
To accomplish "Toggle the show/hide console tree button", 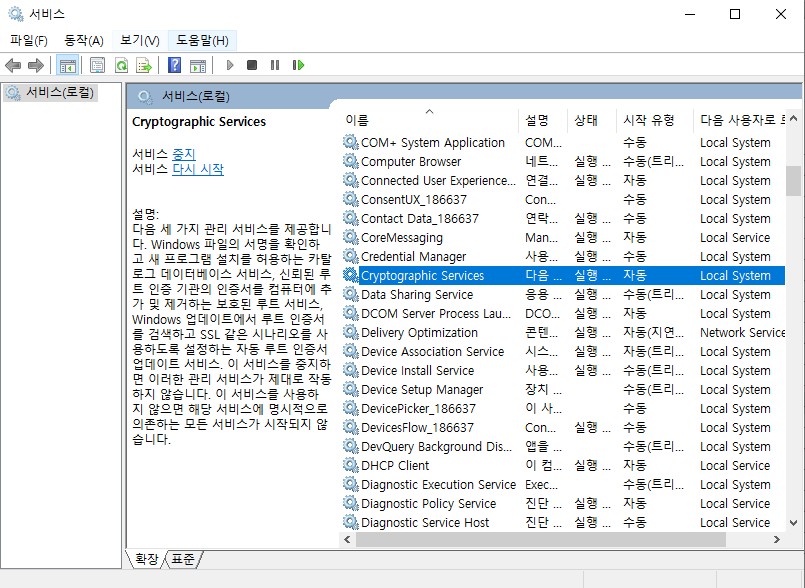I will click(68, 65).
